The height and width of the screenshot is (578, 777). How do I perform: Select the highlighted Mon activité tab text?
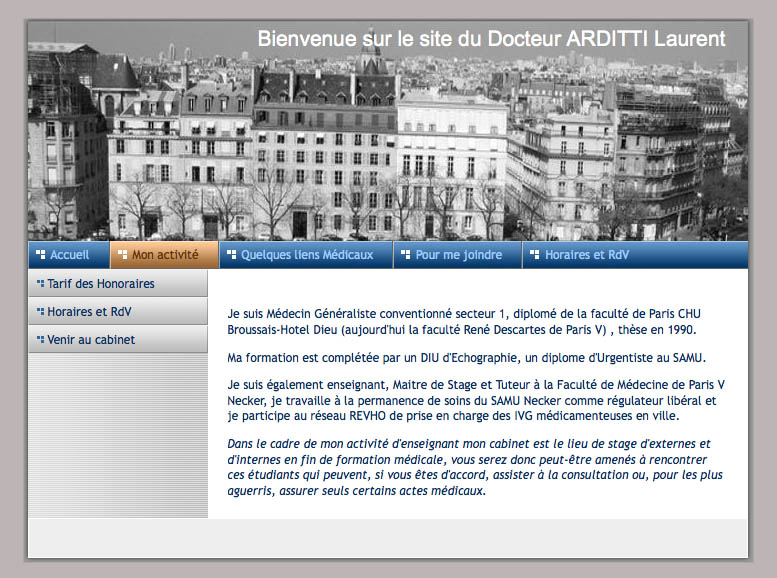point(165,255)
